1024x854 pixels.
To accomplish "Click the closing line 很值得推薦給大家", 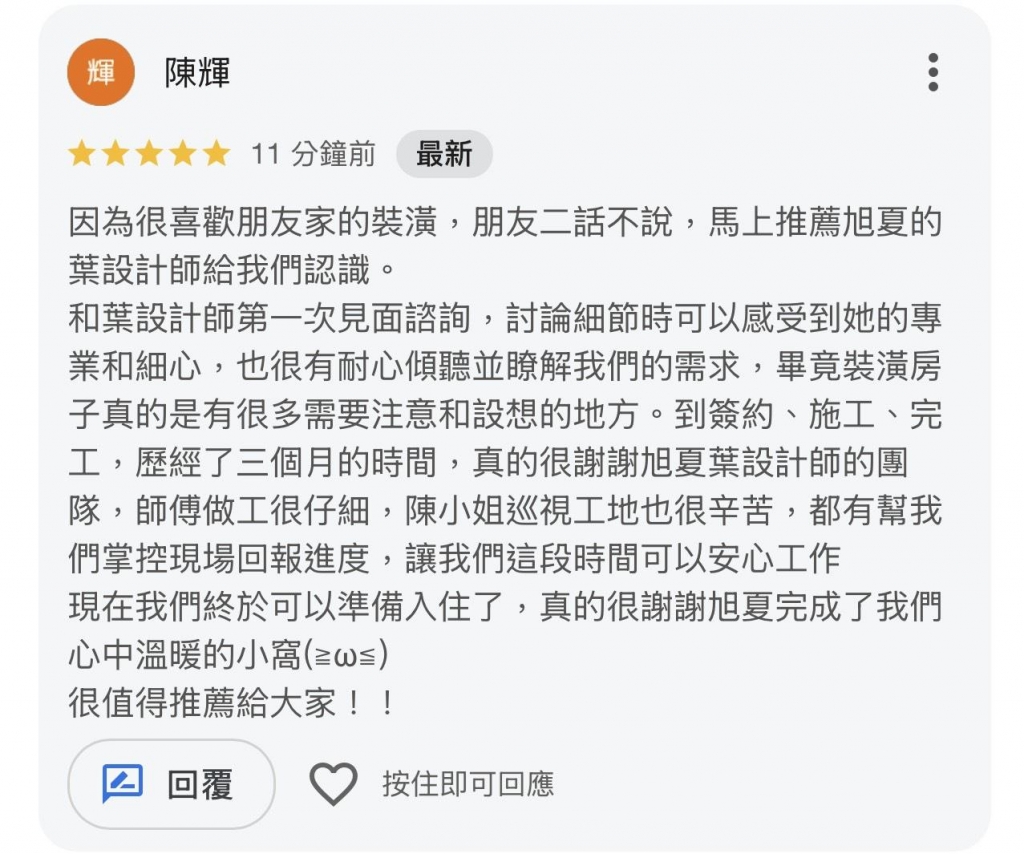I will [232, 703].
